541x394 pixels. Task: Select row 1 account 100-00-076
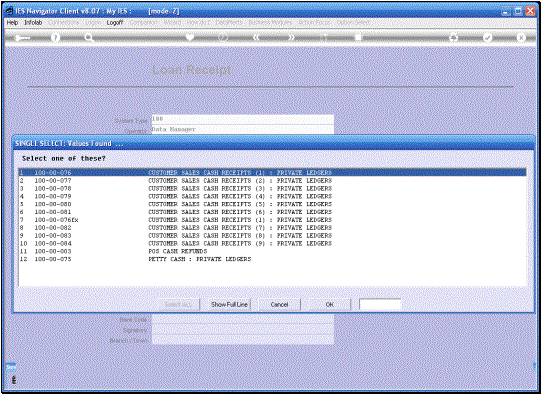click(272, 173)
